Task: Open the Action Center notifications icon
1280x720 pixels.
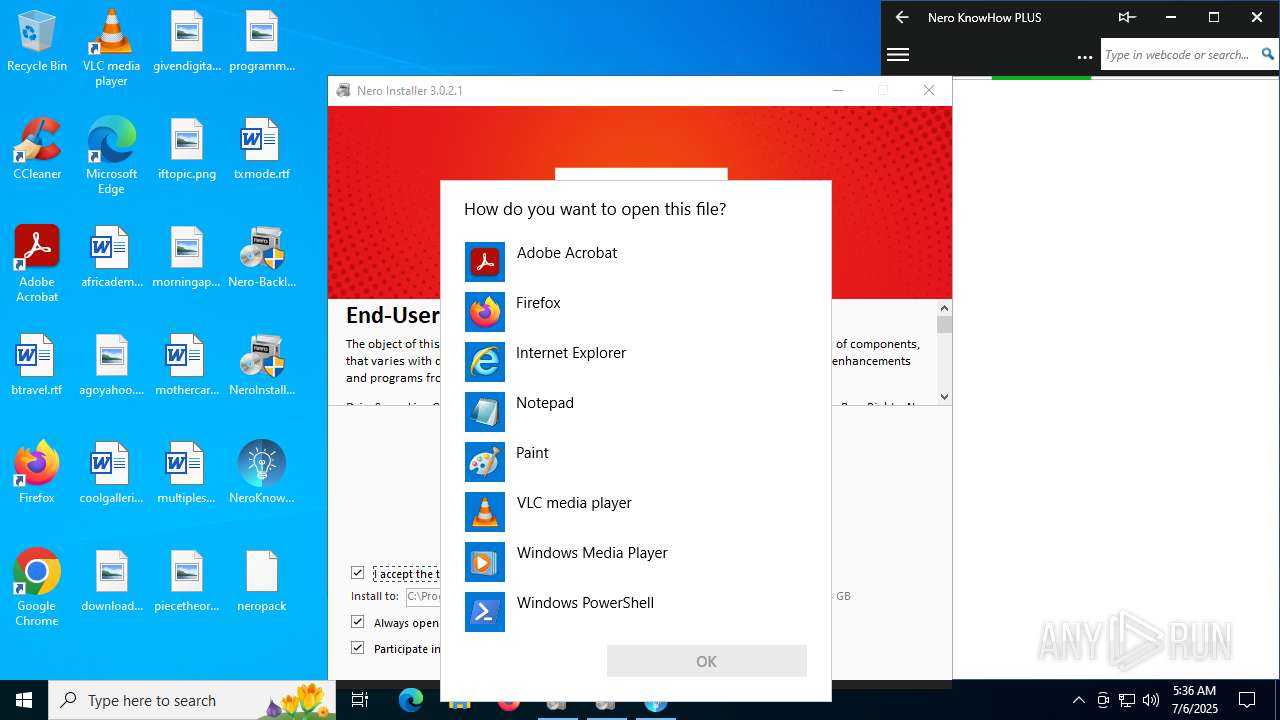Action: pos(1247,700)
